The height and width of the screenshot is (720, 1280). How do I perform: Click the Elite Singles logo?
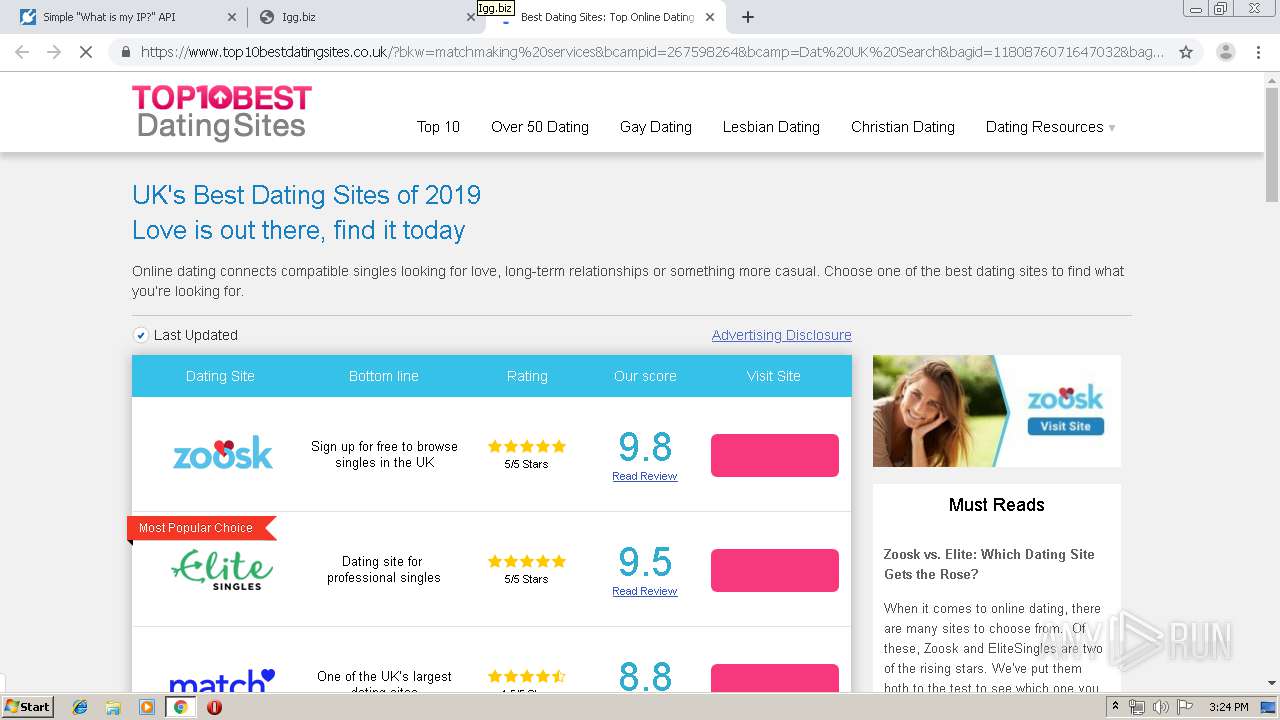click(x=222, y=569)
